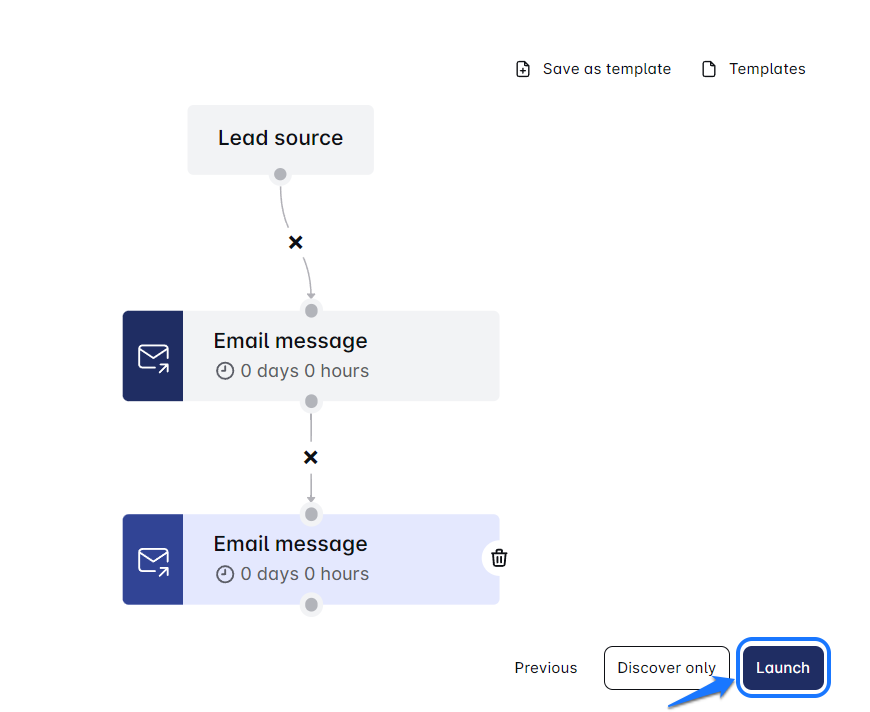Remove connection between the two email steps
This screenshot has width=870, height=712.
(311, 457)
